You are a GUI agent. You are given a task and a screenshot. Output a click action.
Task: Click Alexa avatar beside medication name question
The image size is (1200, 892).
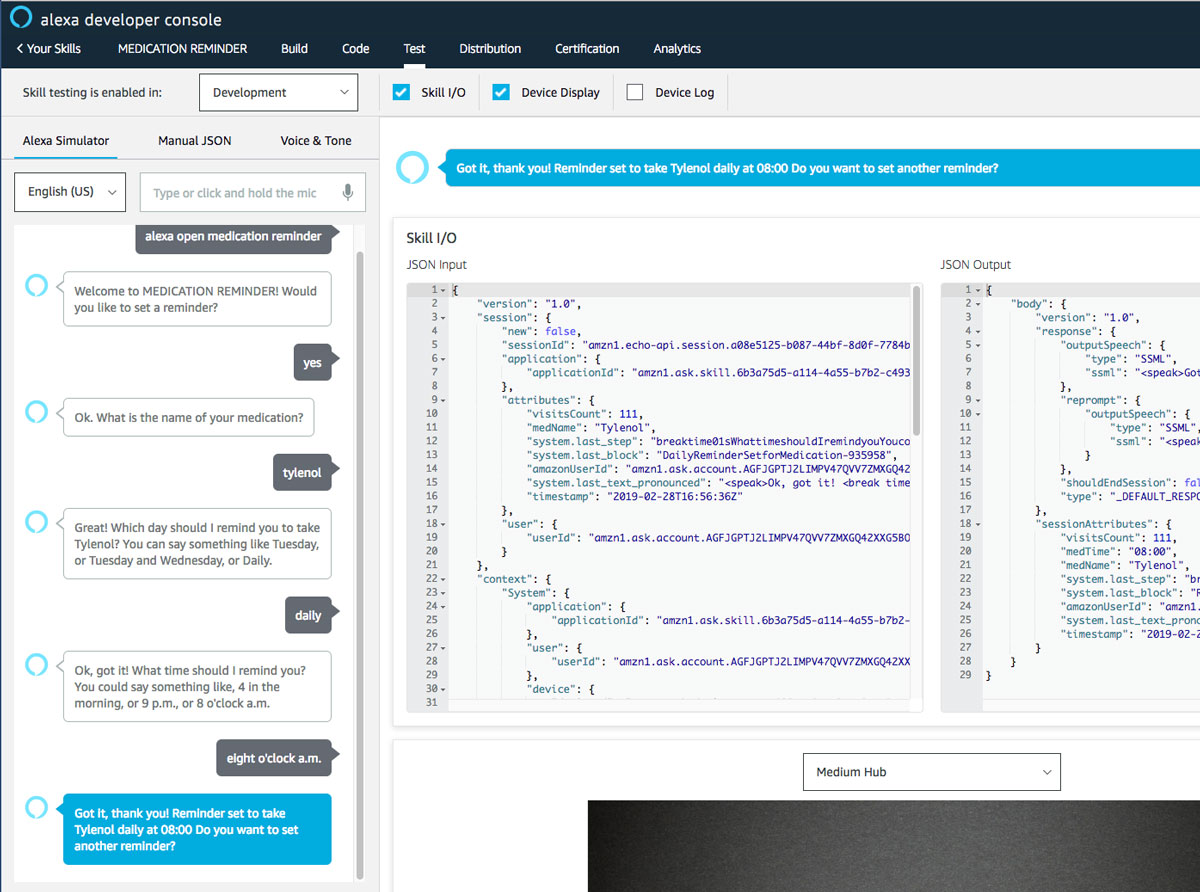pyautogui.click(x=36, y=411)
